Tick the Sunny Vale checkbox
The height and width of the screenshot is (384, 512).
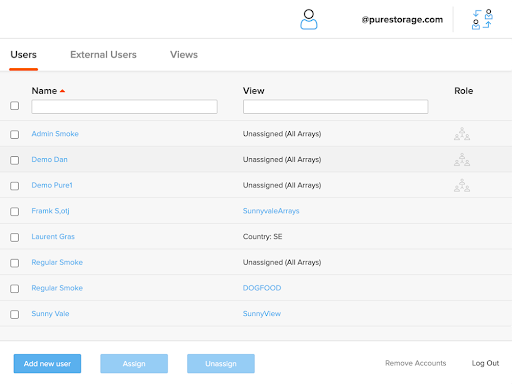(x=14, y=314)
